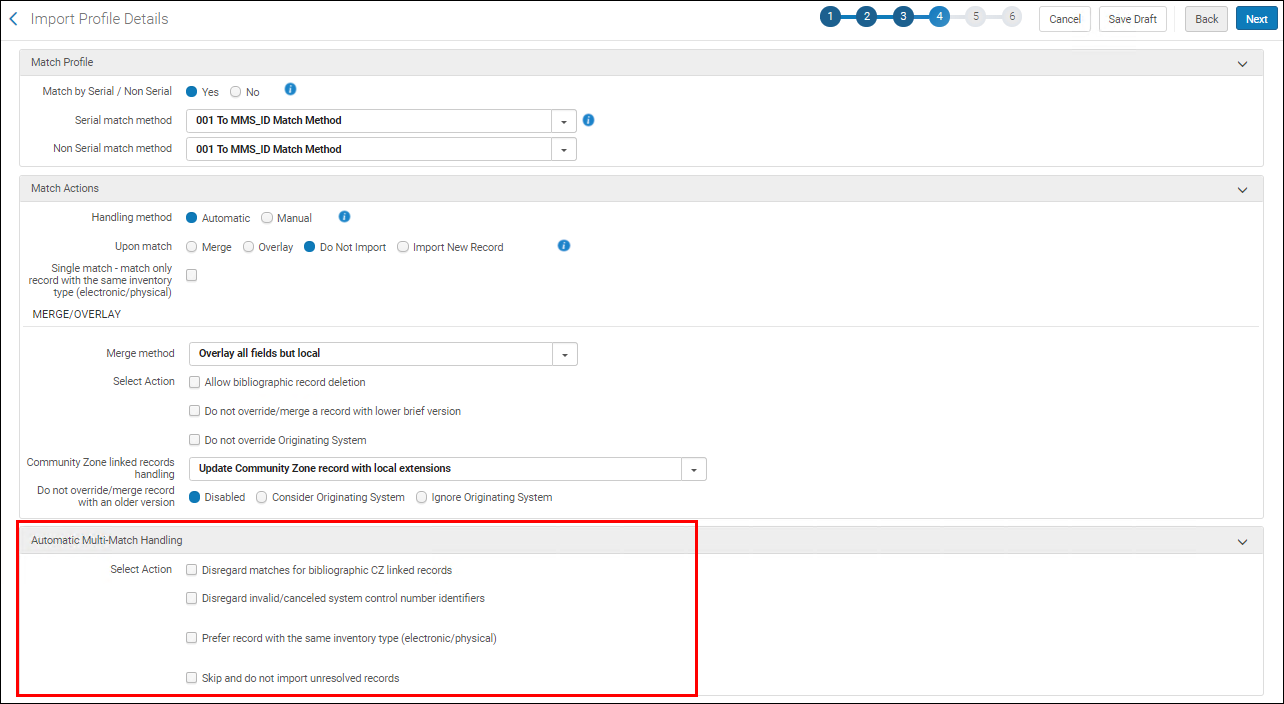Open Community Zone linked records handling dropdown arrow
Image resolution: width=1284 pixels, height=704 pixels.
(694, 469)
